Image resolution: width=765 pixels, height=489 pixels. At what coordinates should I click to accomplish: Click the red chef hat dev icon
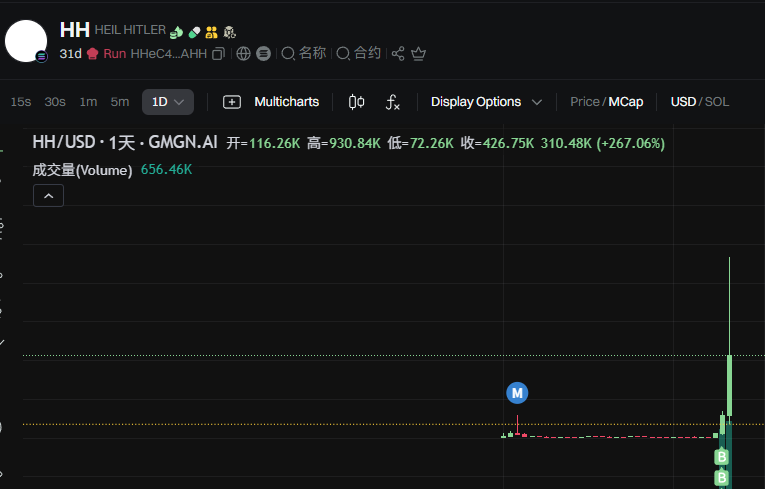[93, 54]
